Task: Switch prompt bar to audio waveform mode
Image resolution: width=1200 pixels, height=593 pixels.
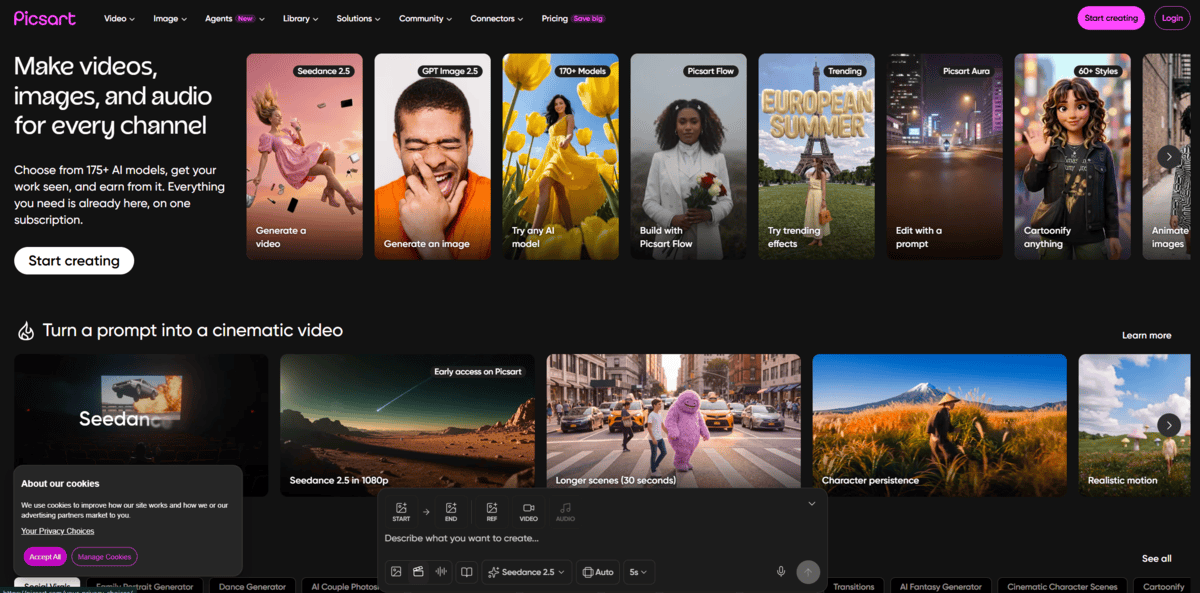Action: (x=441, y=572)
